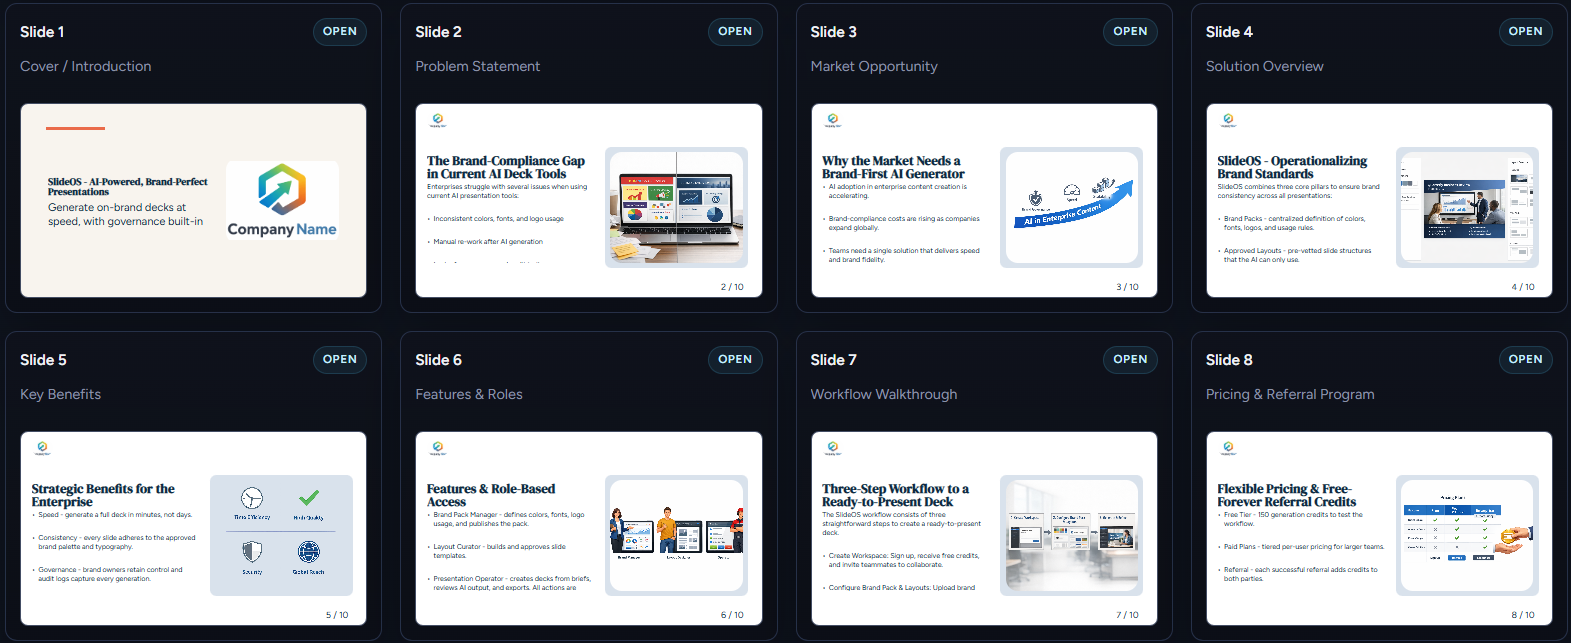Image resolution: width=1571 pixels, height=643 pixels.
Task: Click heading 'The Brand-Compliance Gap in Current AI Deck Tools'
Action: [x=506, y=167]
